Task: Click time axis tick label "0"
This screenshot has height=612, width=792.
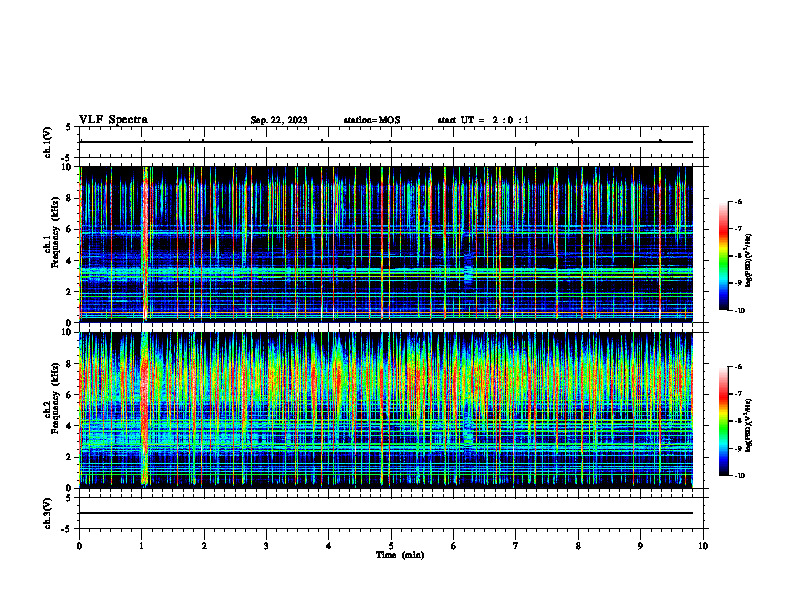Action: click(x=79, y=546)
